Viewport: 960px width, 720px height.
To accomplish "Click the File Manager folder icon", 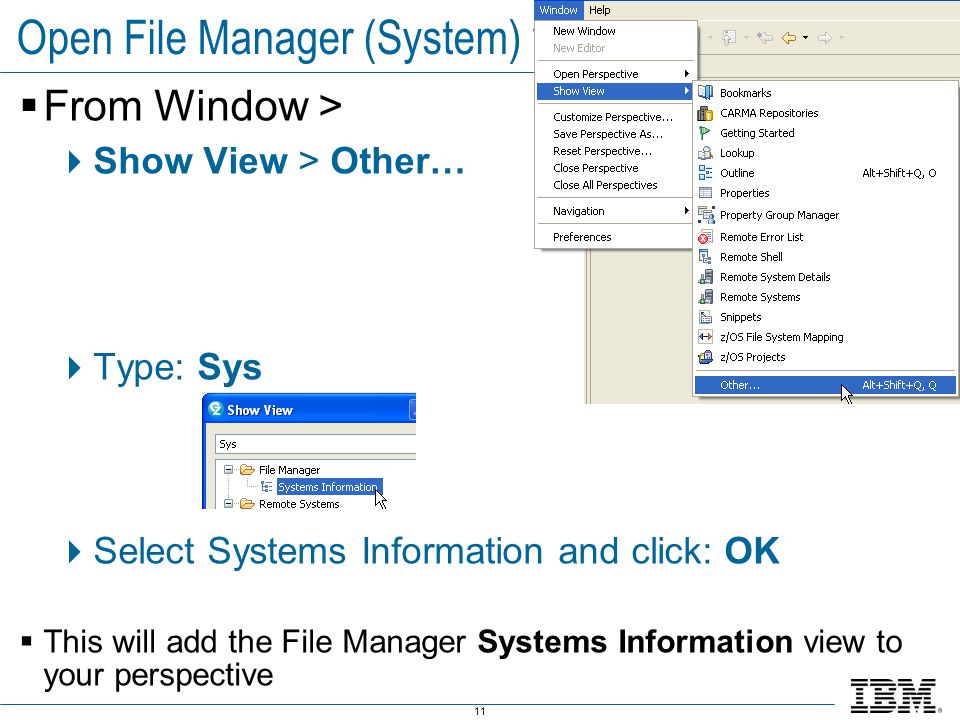I will point(247,470).
